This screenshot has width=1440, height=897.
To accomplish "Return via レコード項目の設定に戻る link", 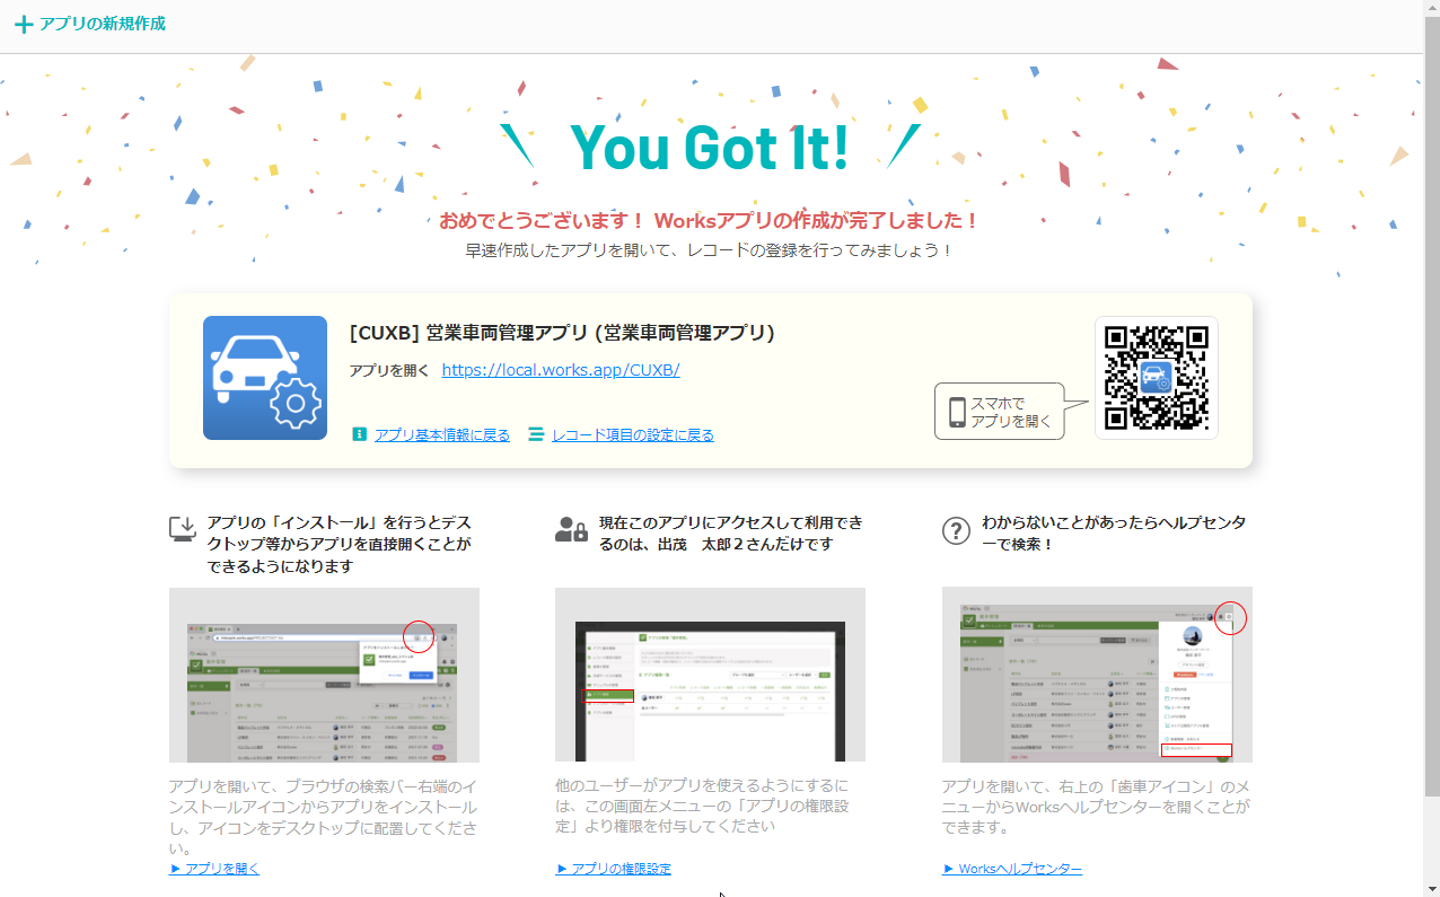I will tap(633, 435).
